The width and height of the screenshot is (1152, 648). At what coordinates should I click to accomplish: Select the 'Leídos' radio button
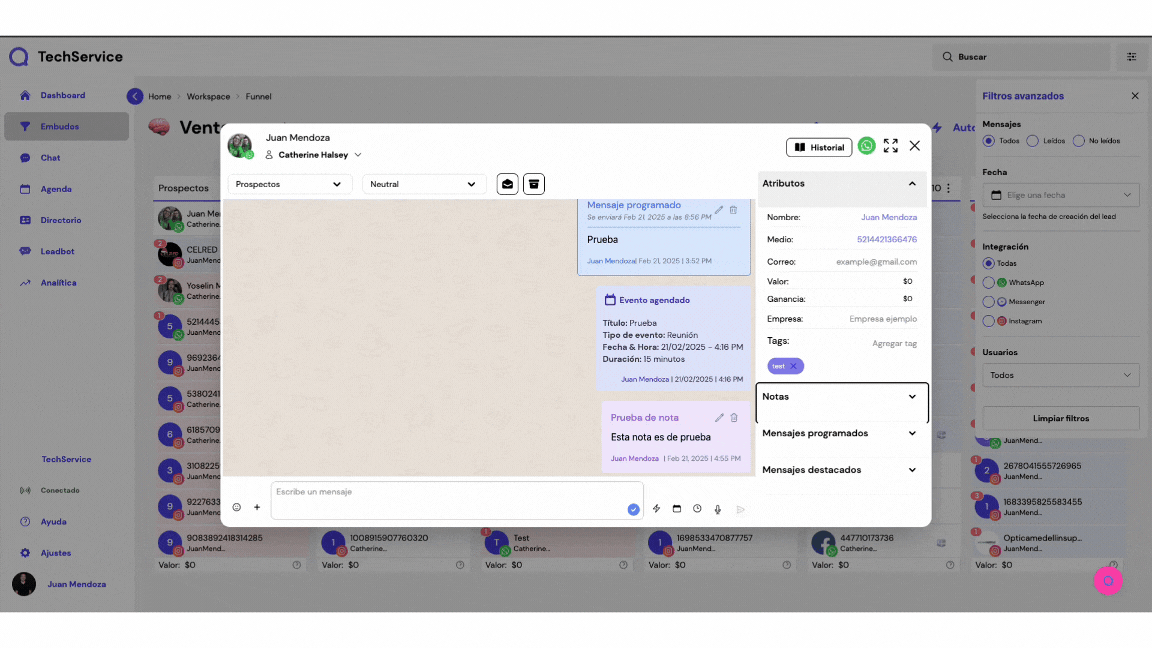coord(1033,141)
